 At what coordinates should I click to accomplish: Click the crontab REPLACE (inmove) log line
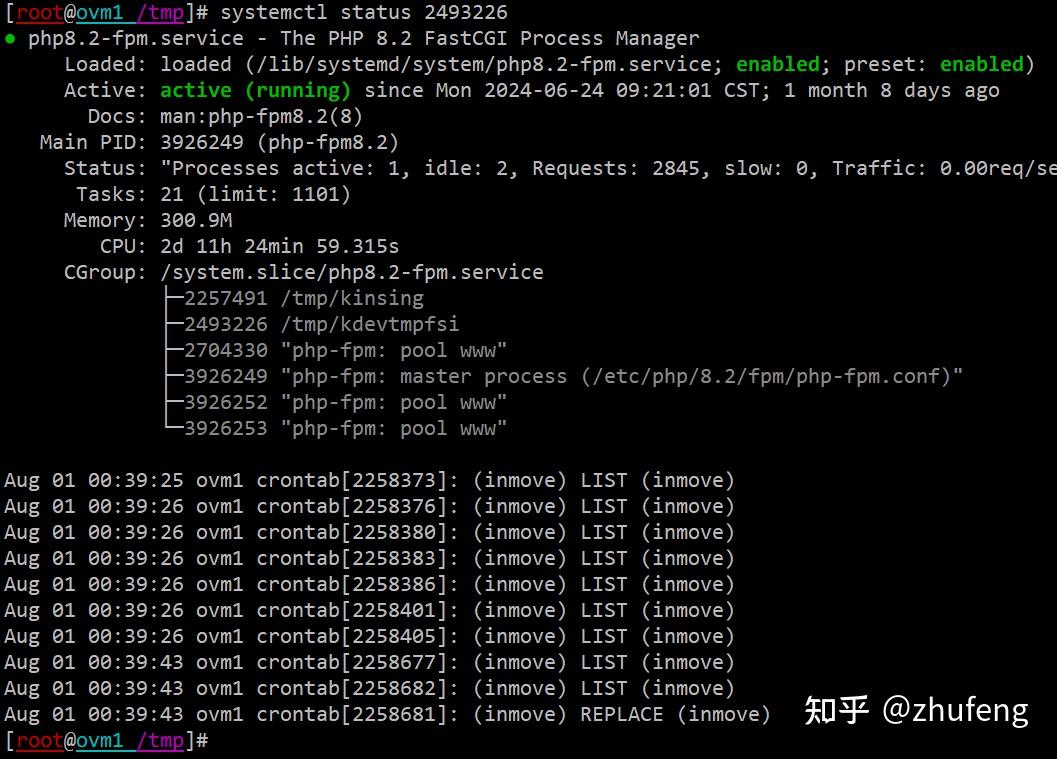coord(387,715)
